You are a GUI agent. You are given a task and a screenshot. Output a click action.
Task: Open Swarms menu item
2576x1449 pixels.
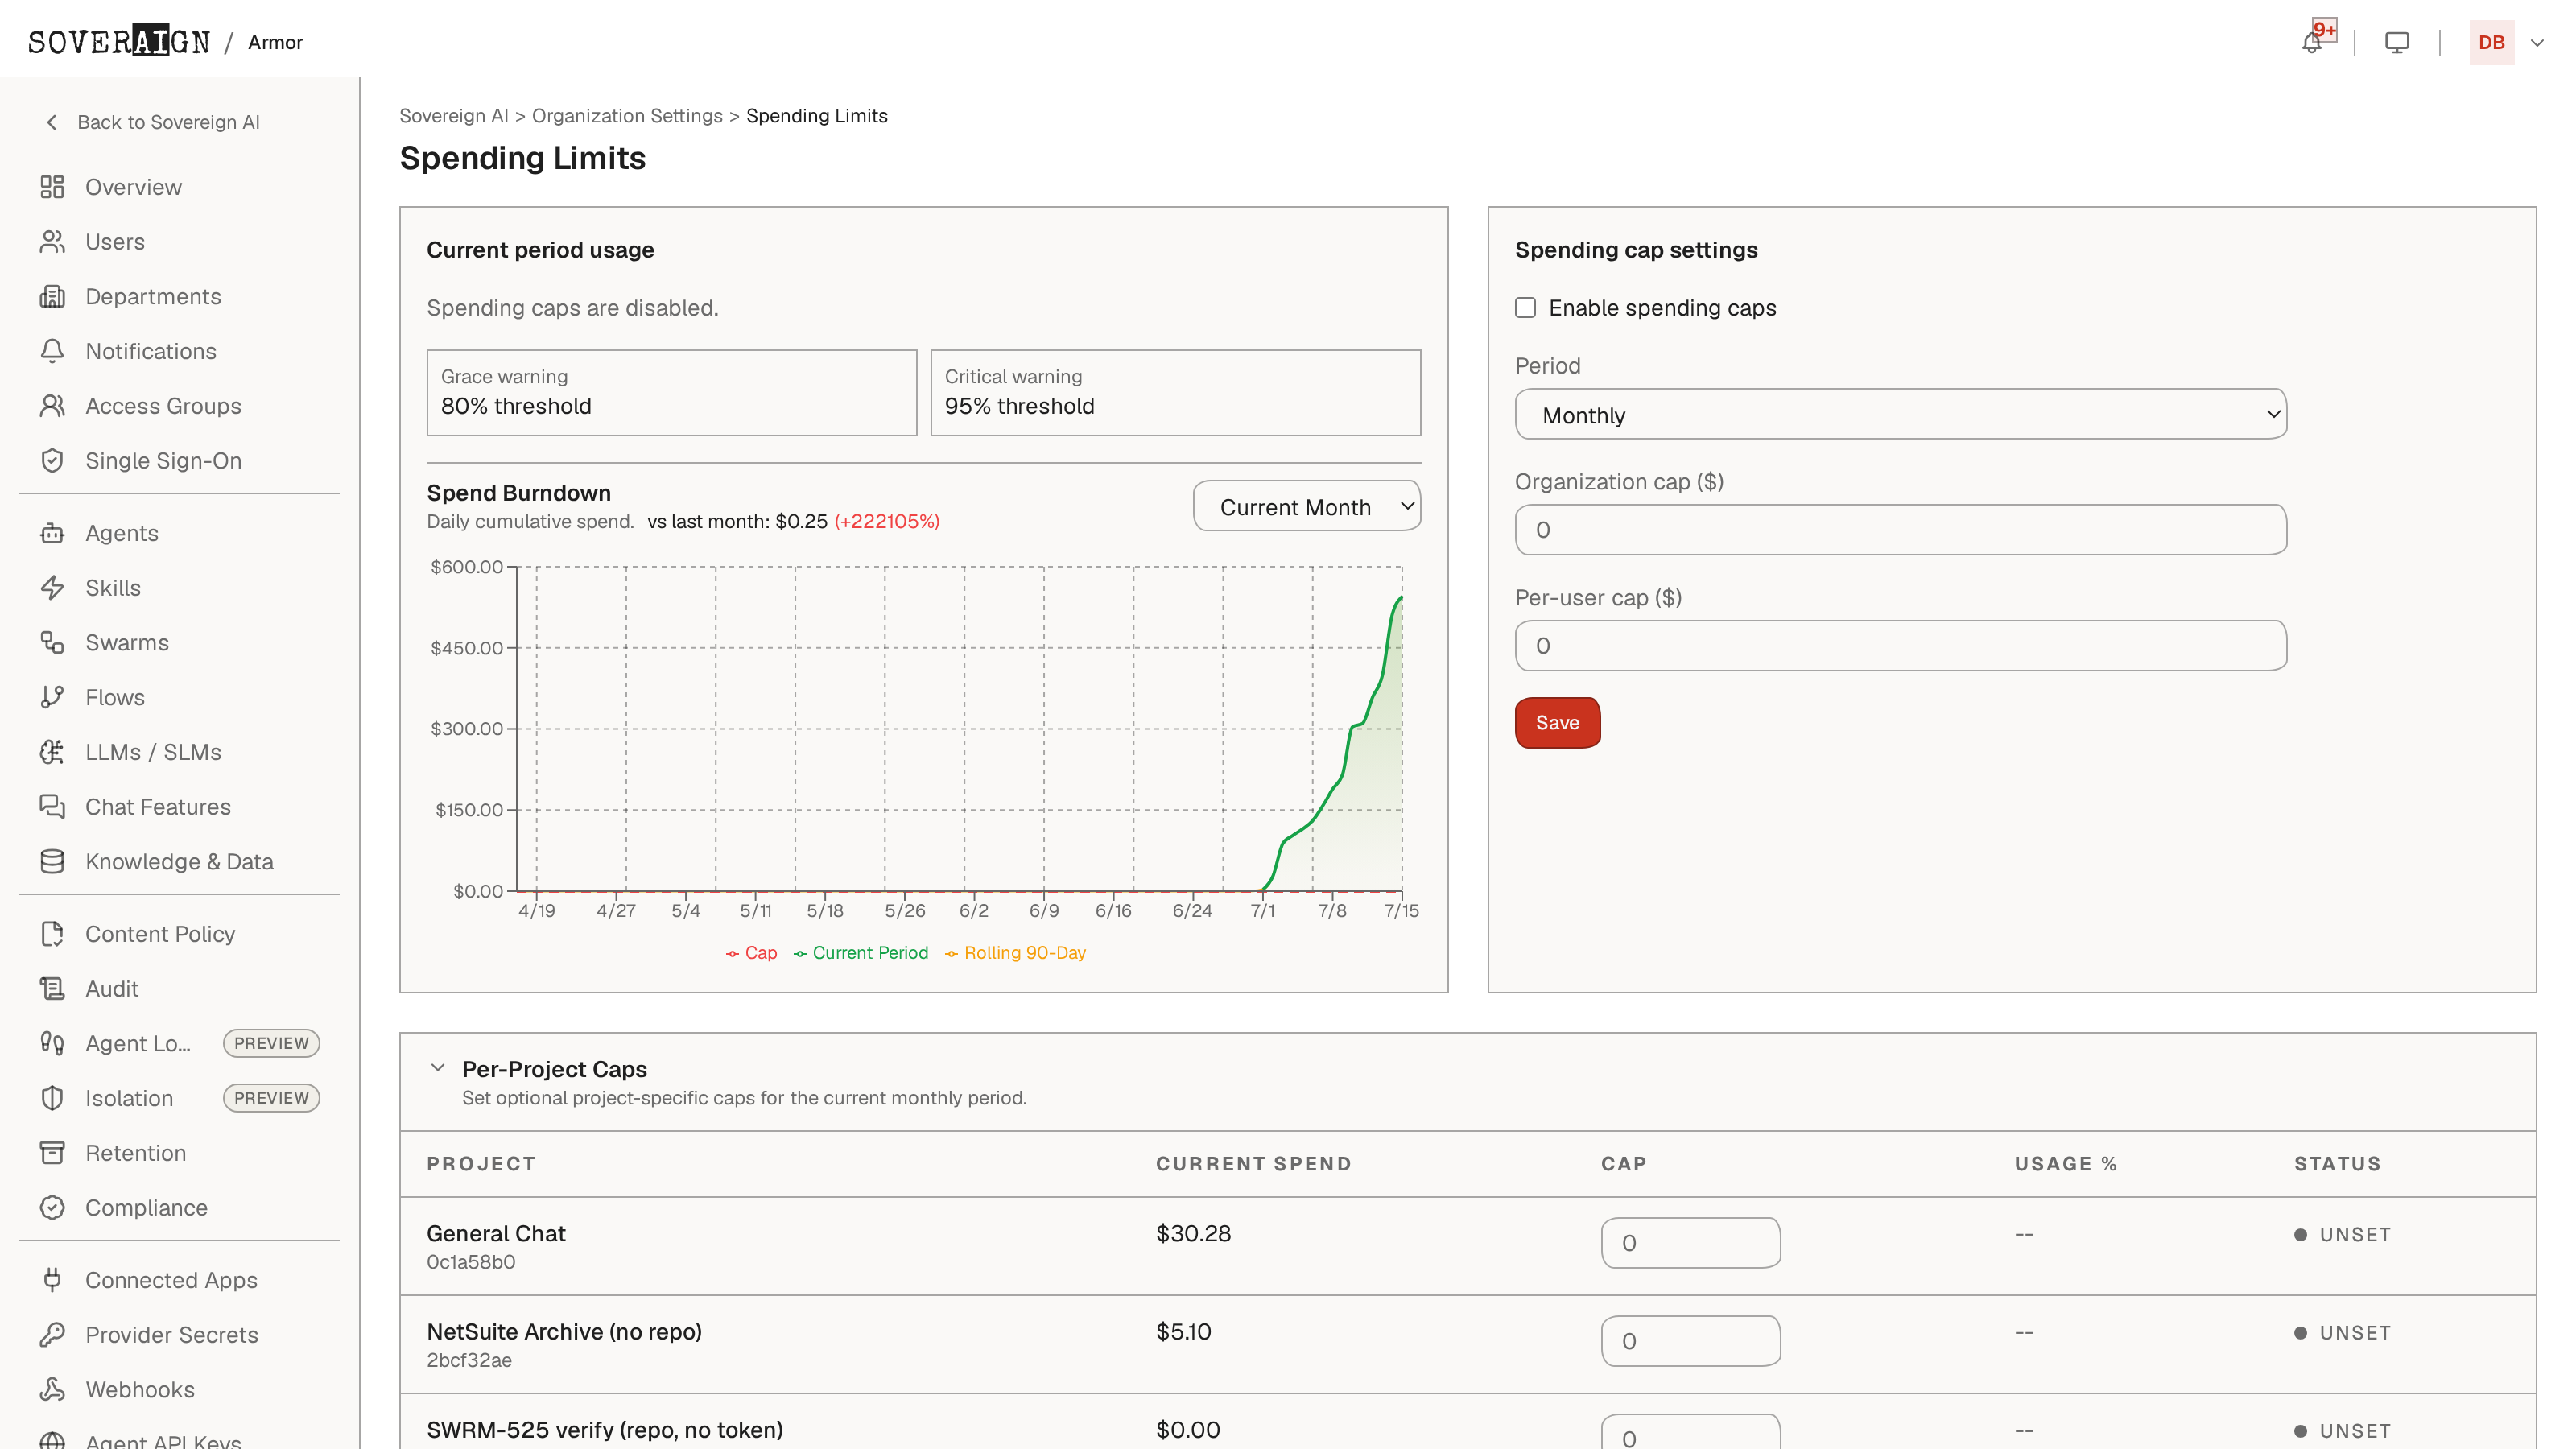tap(127, 643)
